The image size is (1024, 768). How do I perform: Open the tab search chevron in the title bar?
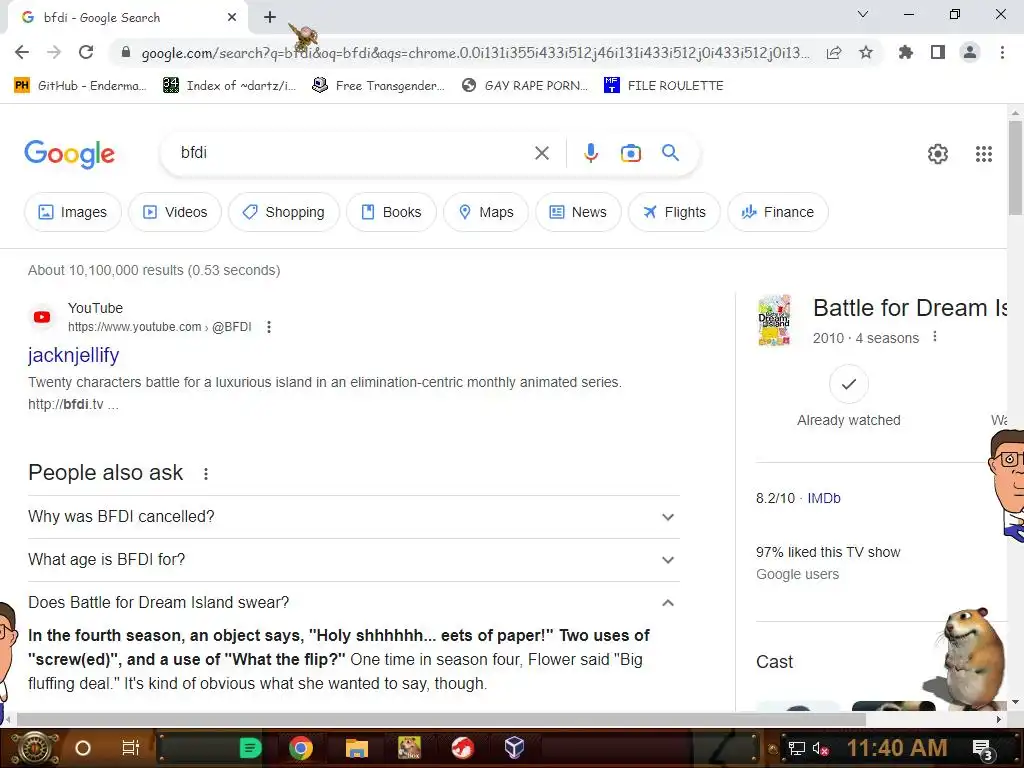[x=862, y=14]
